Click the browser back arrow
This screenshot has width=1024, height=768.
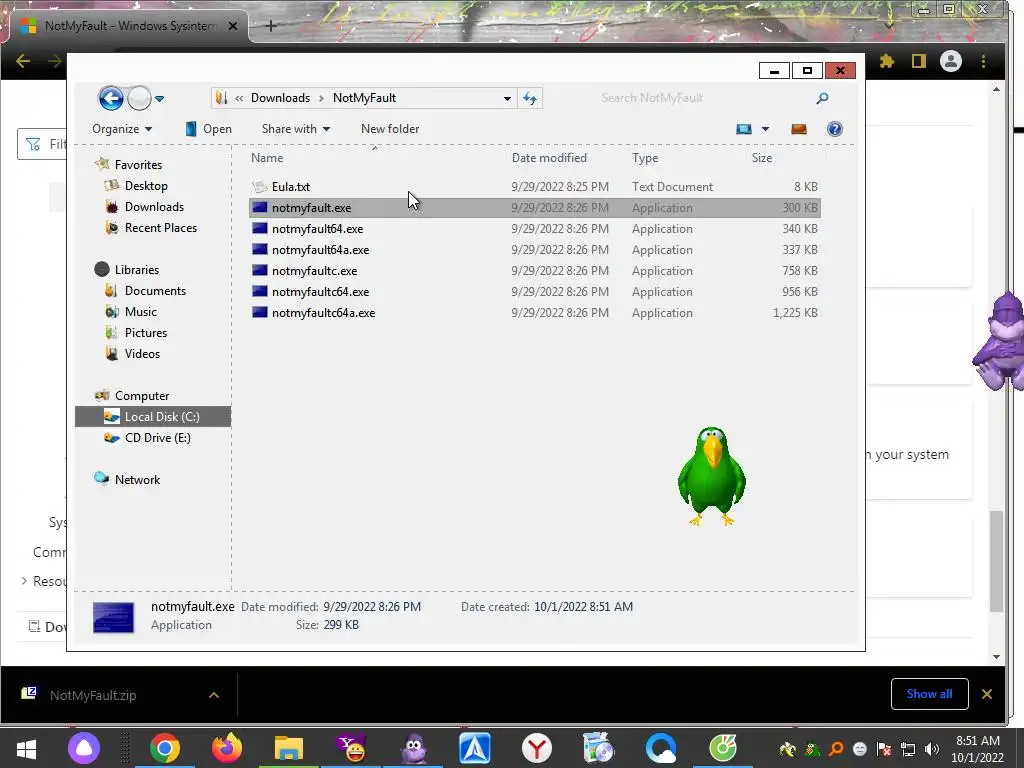click(23, 61)
